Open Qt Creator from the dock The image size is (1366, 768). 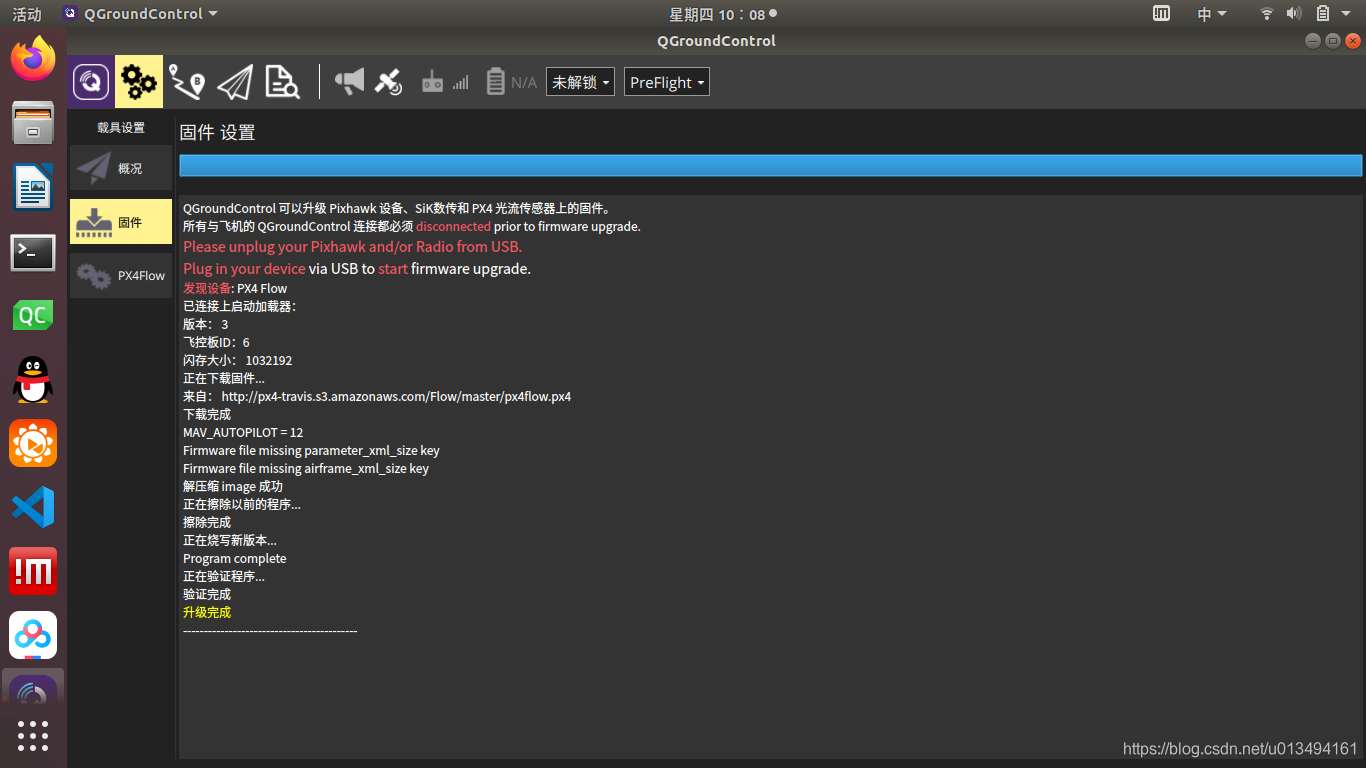click(x=33, y=316)
